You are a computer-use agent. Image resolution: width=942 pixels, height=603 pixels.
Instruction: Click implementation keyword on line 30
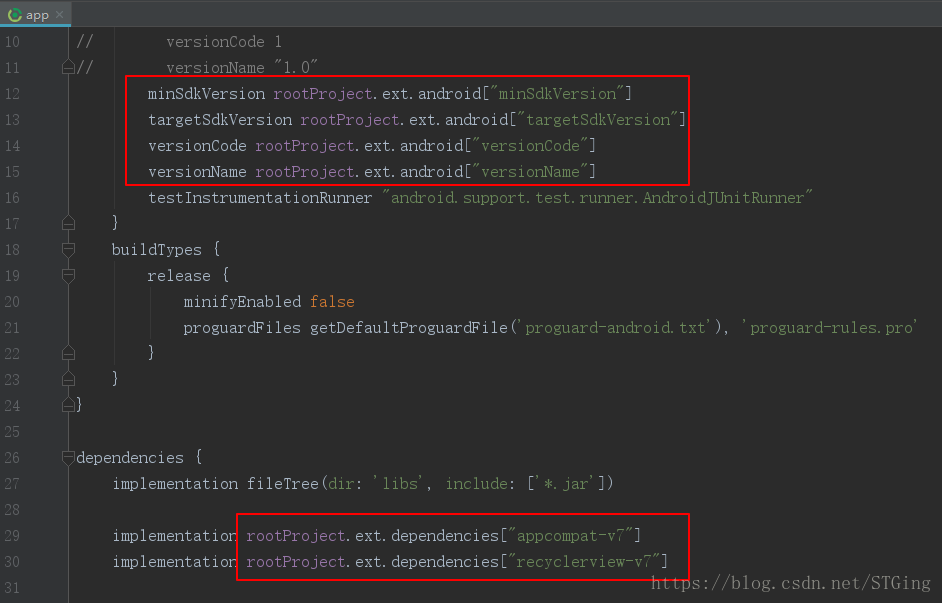pos(175,562)
